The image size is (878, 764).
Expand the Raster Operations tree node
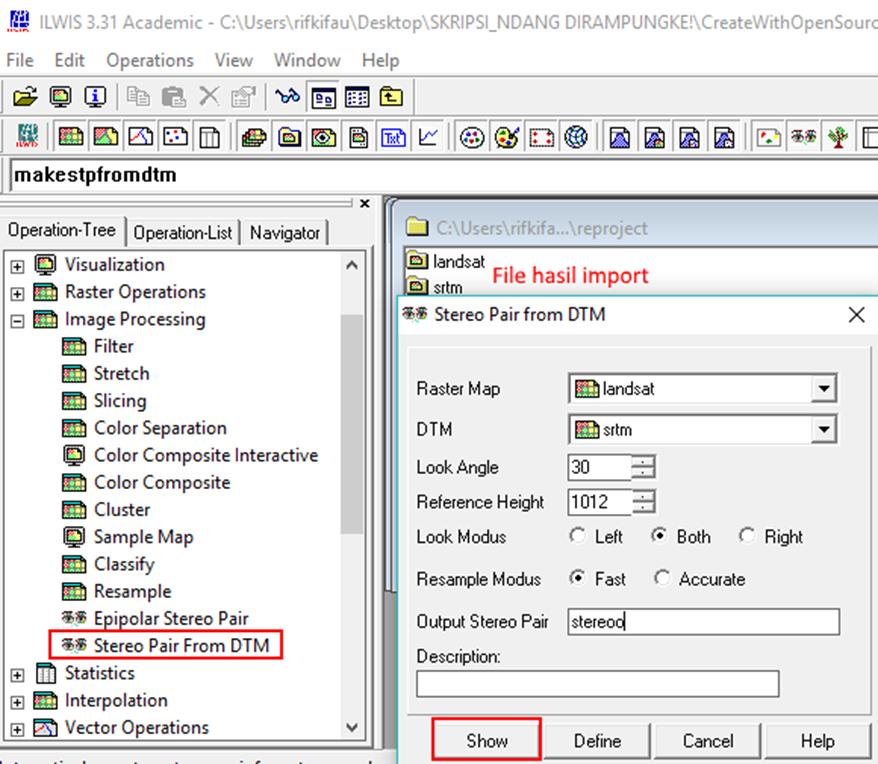(17, 294)
